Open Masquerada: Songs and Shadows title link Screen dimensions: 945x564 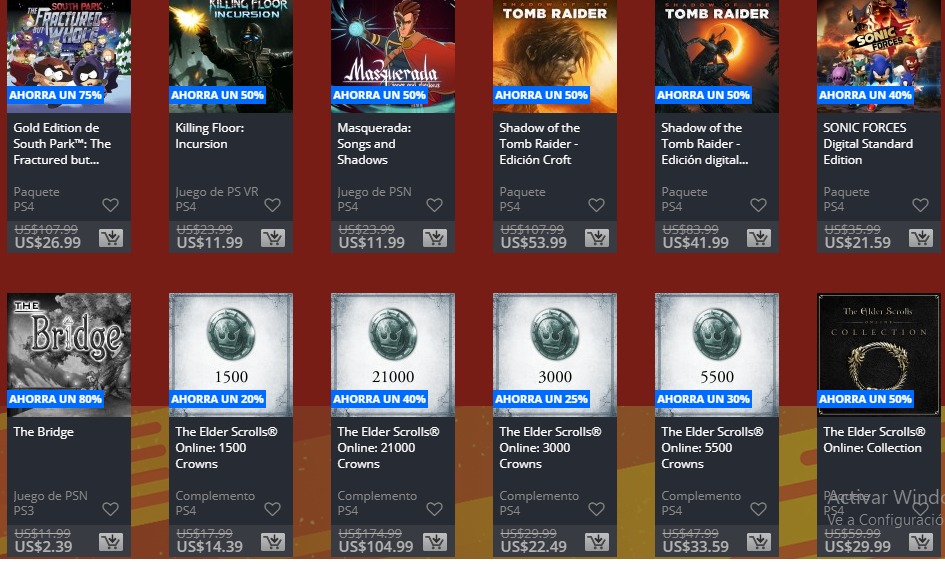coord(374,143)
